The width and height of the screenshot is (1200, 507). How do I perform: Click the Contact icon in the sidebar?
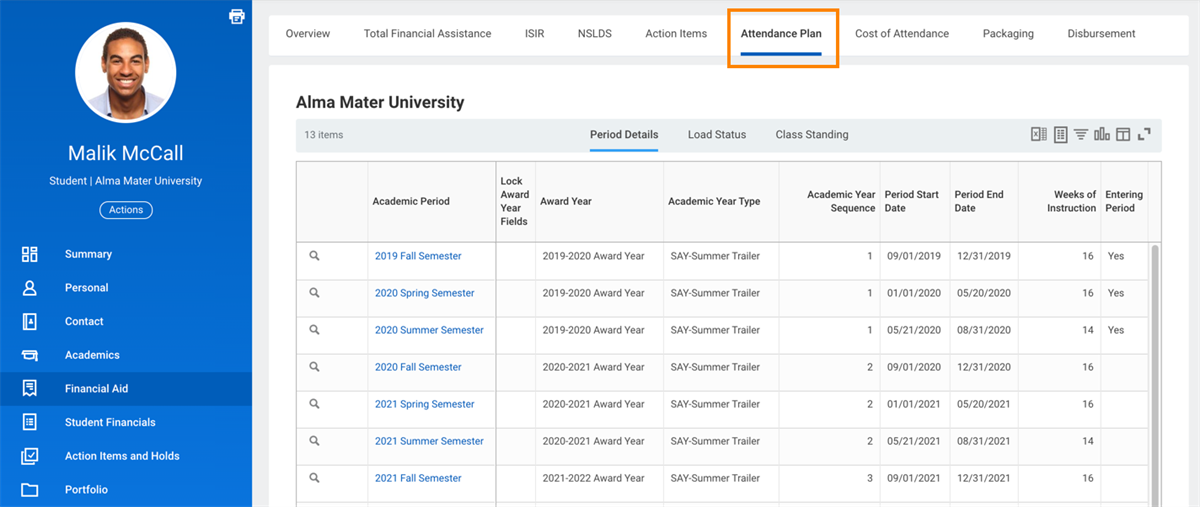click(30, 322)
